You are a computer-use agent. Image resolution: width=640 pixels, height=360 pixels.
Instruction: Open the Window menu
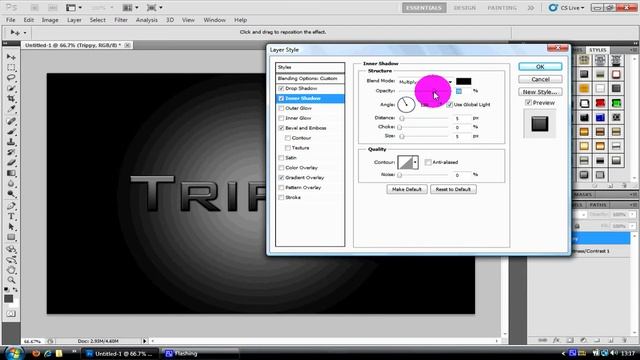coord(214,20)
